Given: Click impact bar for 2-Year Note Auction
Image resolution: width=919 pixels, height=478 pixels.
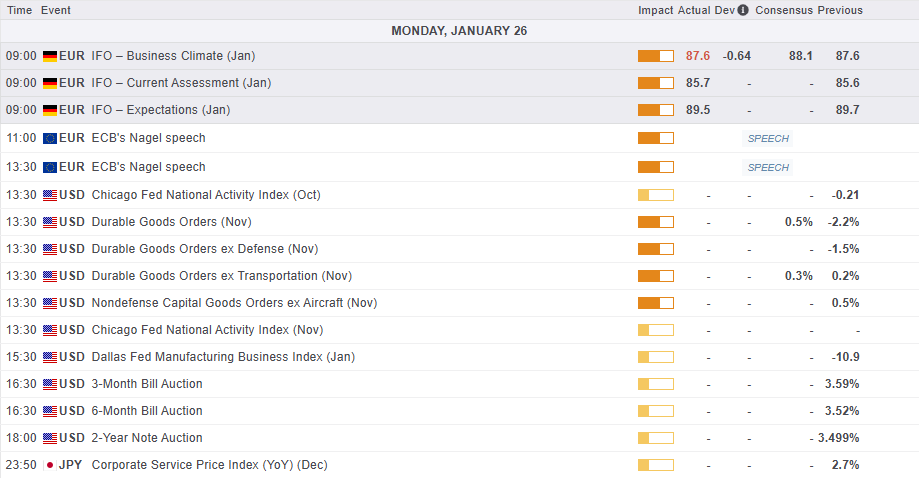Looking at the screenshot, I should point(655,438).
